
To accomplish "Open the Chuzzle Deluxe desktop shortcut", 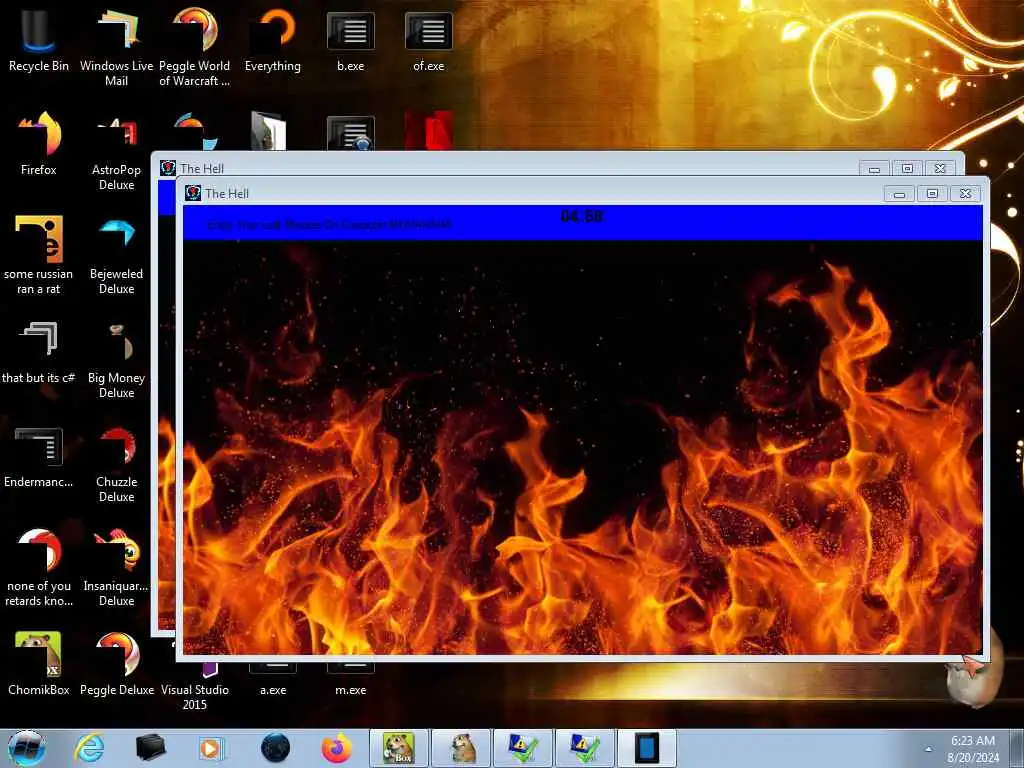I will pyautogui.click(x=116, y=464).
